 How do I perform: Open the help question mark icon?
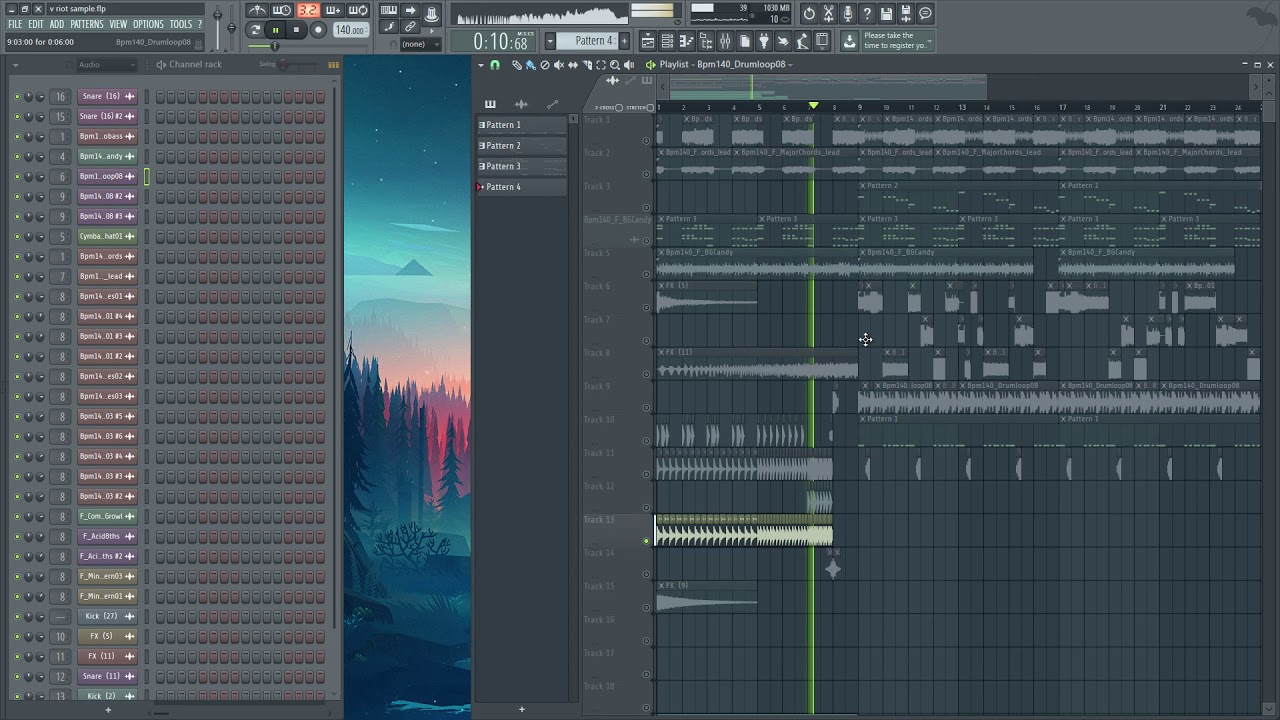tap(867, 13)
